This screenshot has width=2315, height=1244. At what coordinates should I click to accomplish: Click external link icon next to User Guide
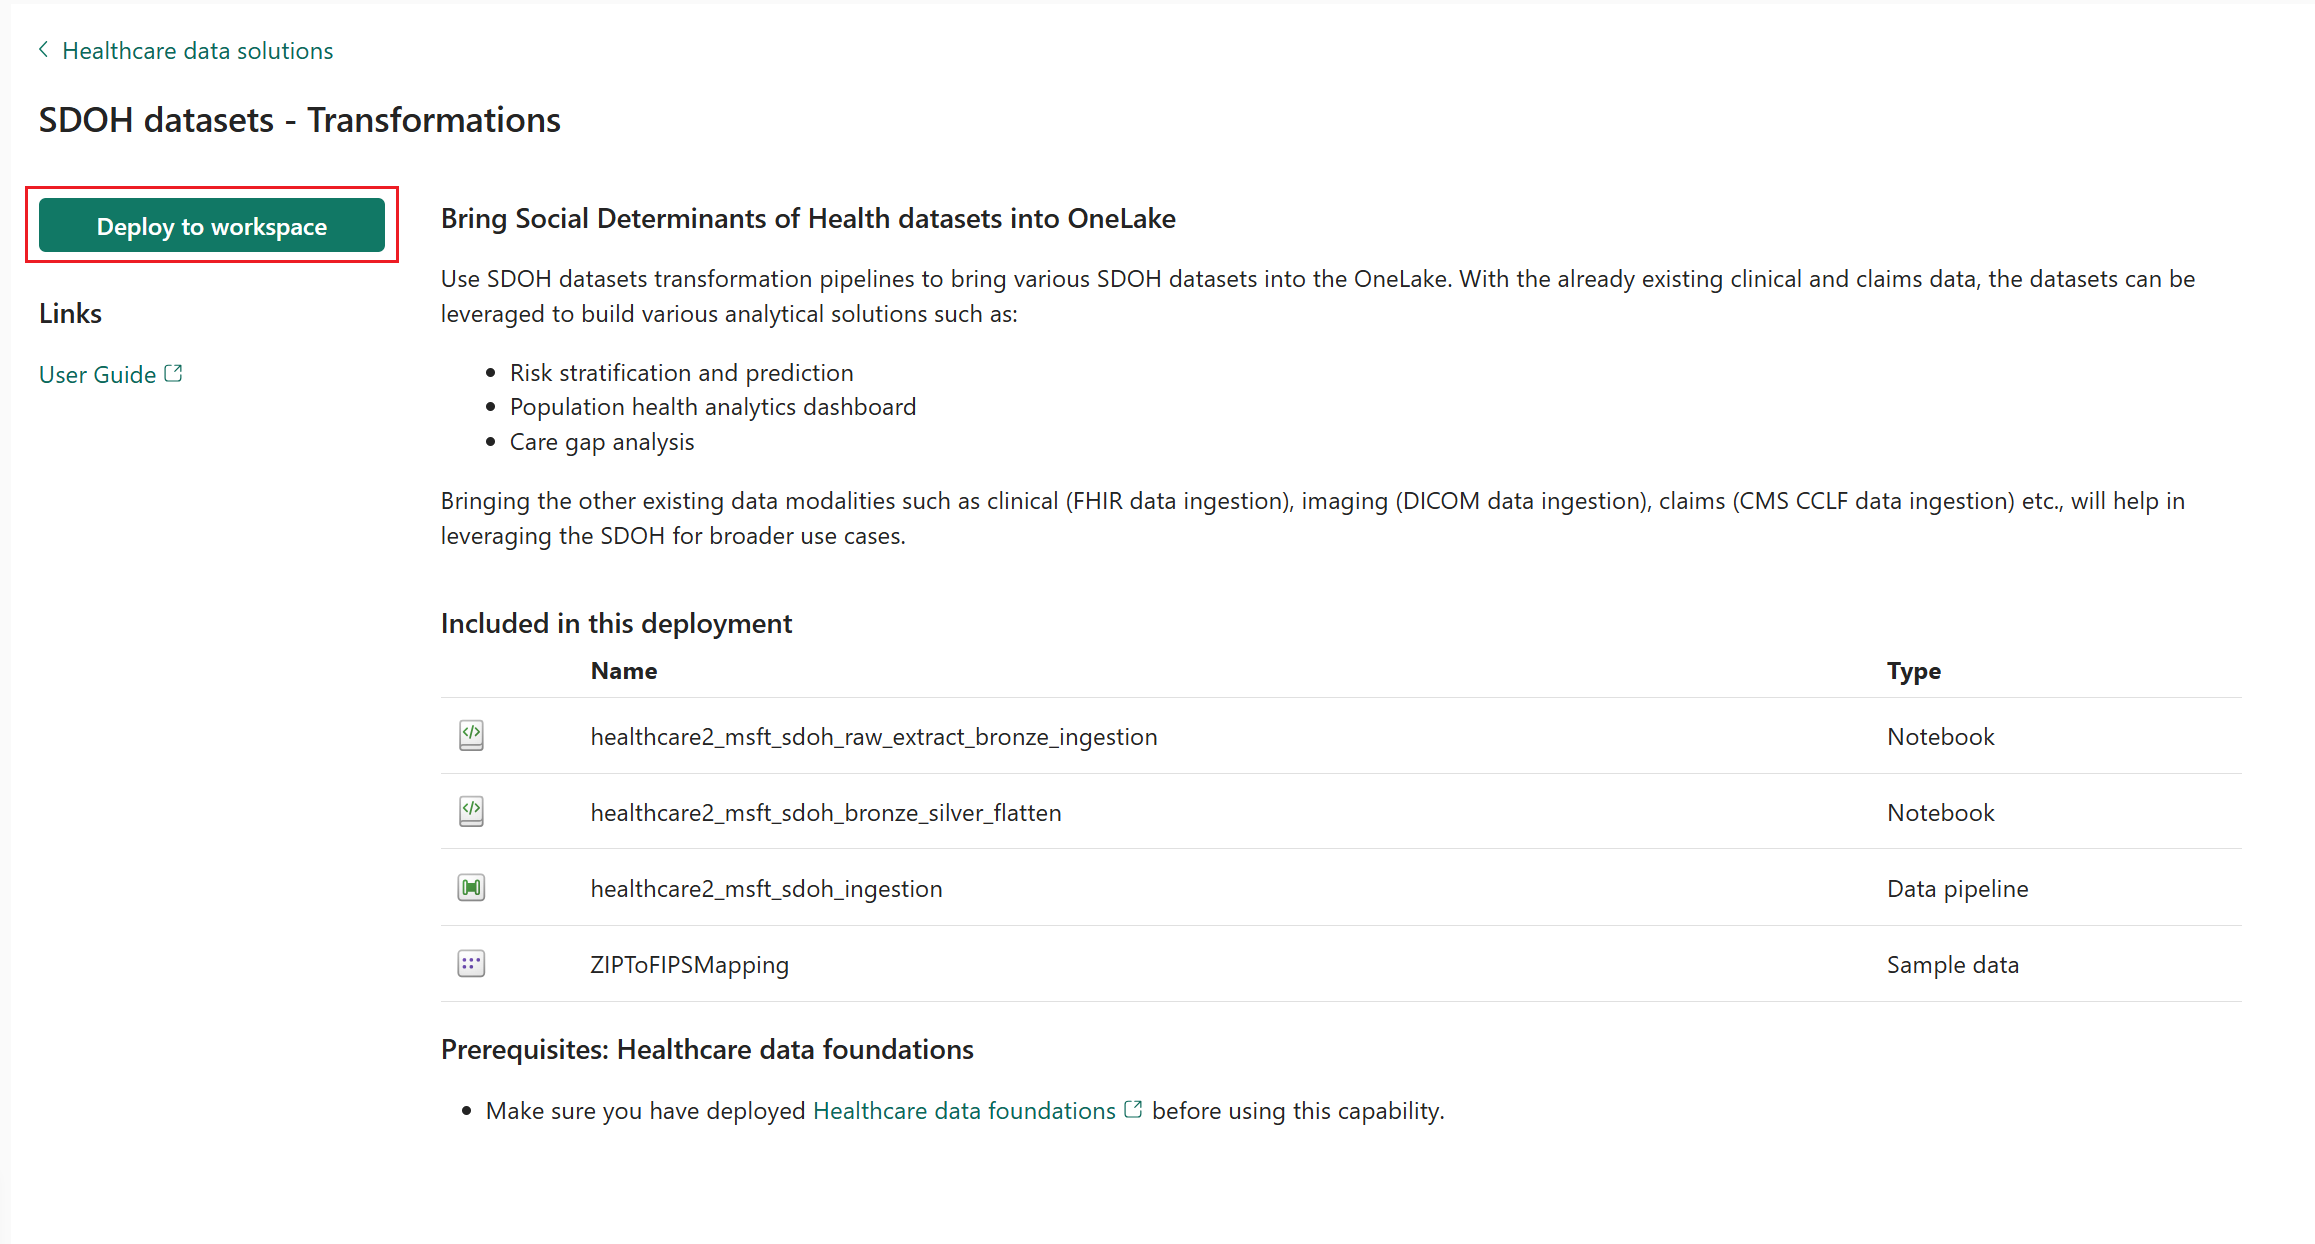[173, 374]
